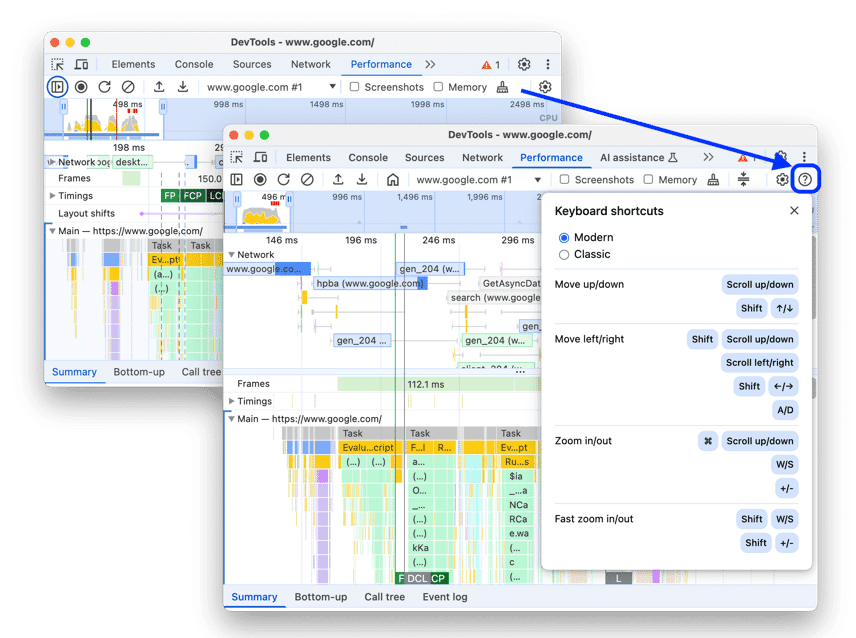Toggle device toolbar icon in front window

coord(260,157)
